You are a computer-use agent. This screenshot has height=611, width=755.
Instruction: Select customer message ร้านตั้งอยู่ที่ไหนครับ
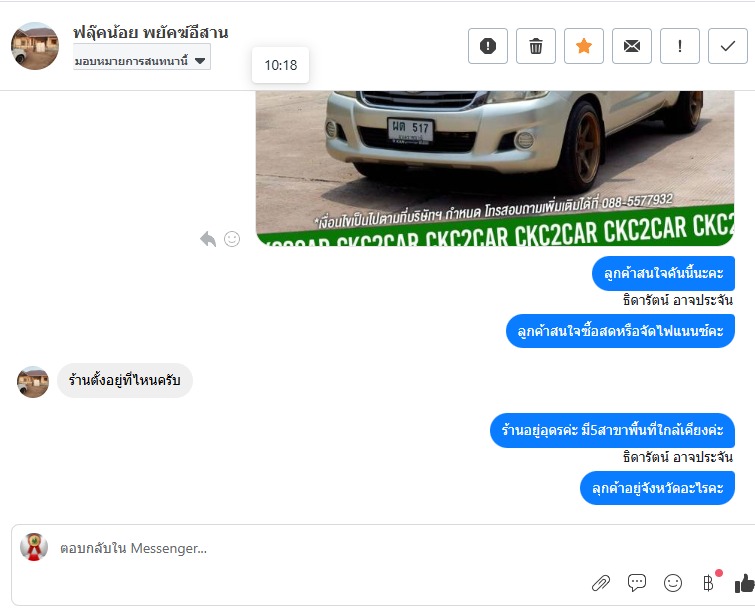pyautogui.click(x=125, y=380)
